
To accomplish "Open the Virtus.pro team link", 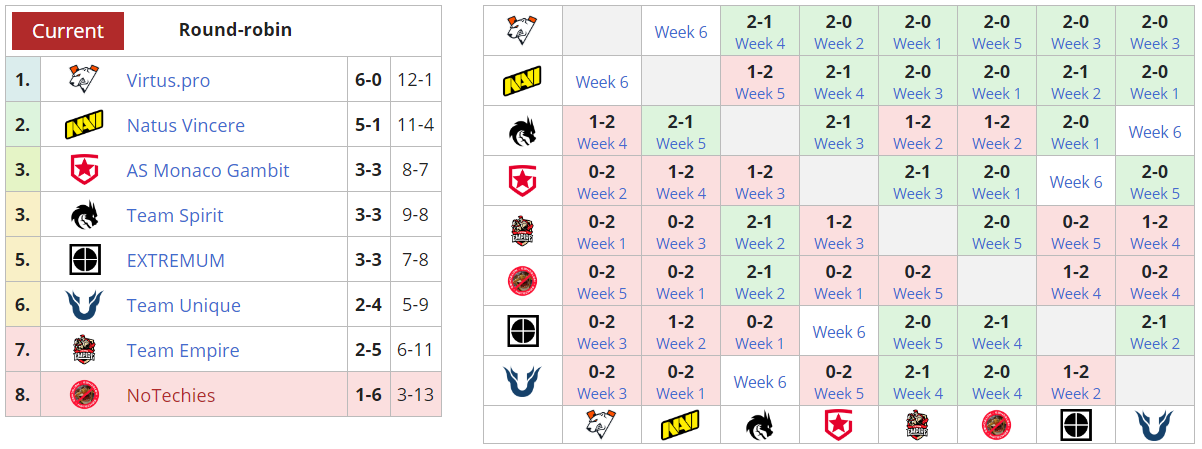I will pos(168,80).
